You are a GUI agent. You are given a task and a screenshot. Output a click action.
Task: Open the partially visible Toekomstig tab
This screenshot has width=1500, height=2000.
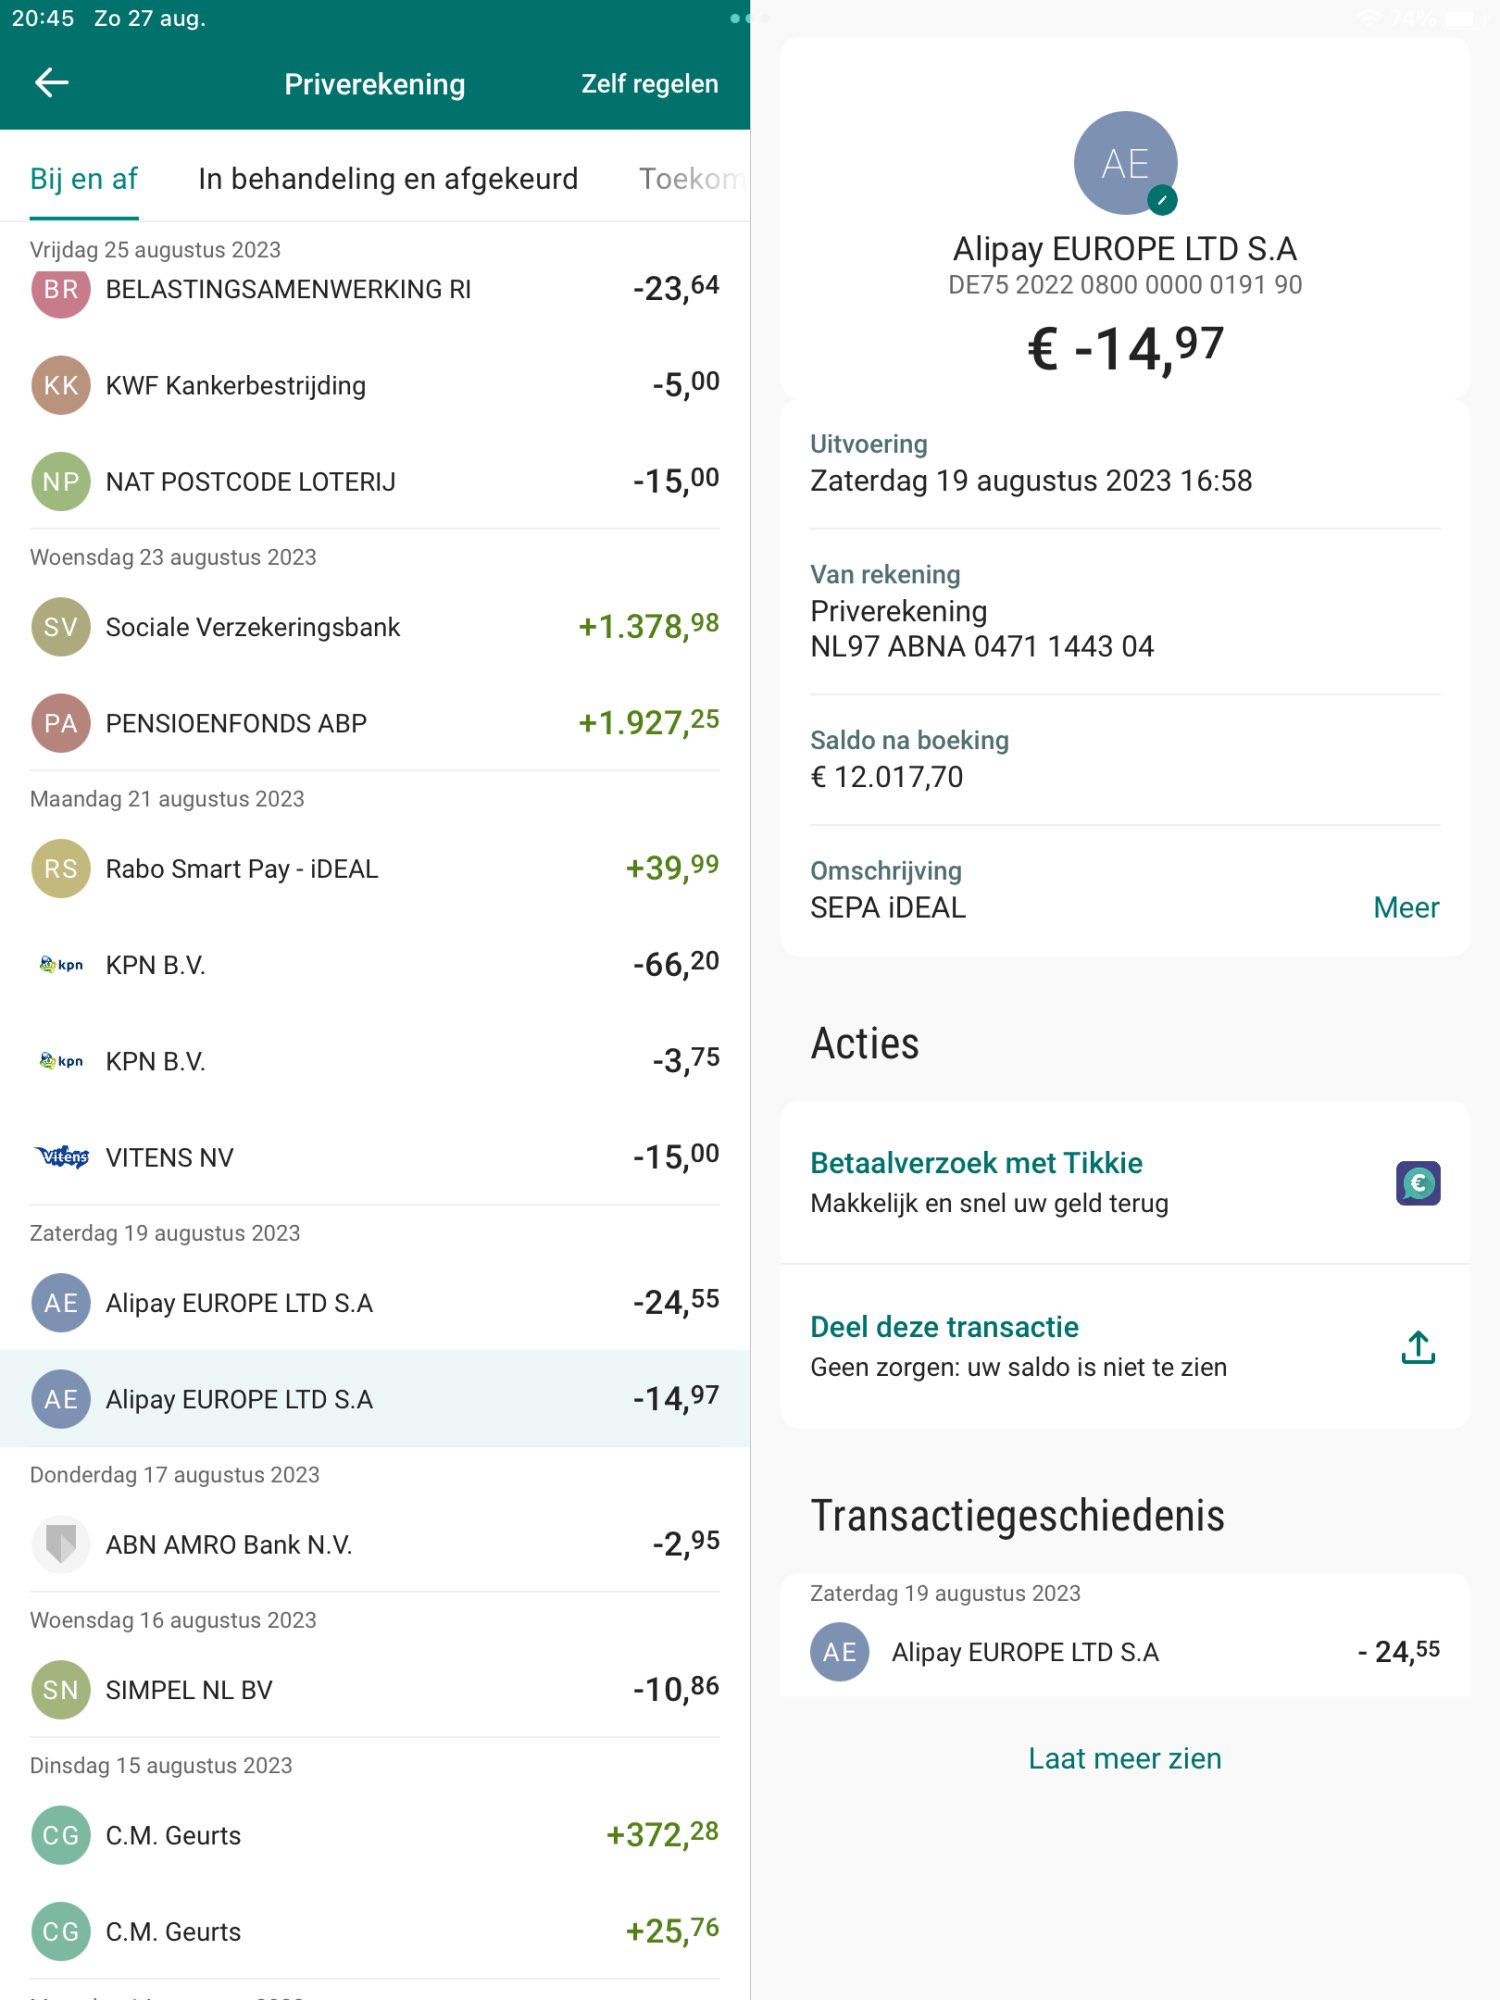692,178
